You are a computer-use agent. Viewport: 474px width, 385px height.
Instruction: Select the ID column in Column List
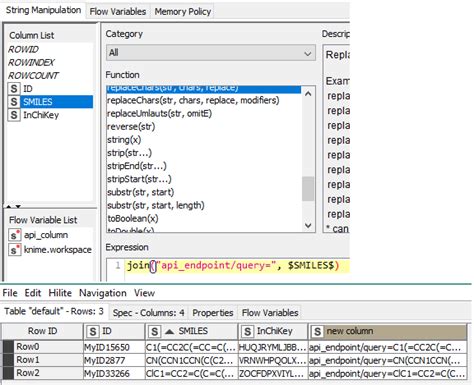tap(28, 89)
